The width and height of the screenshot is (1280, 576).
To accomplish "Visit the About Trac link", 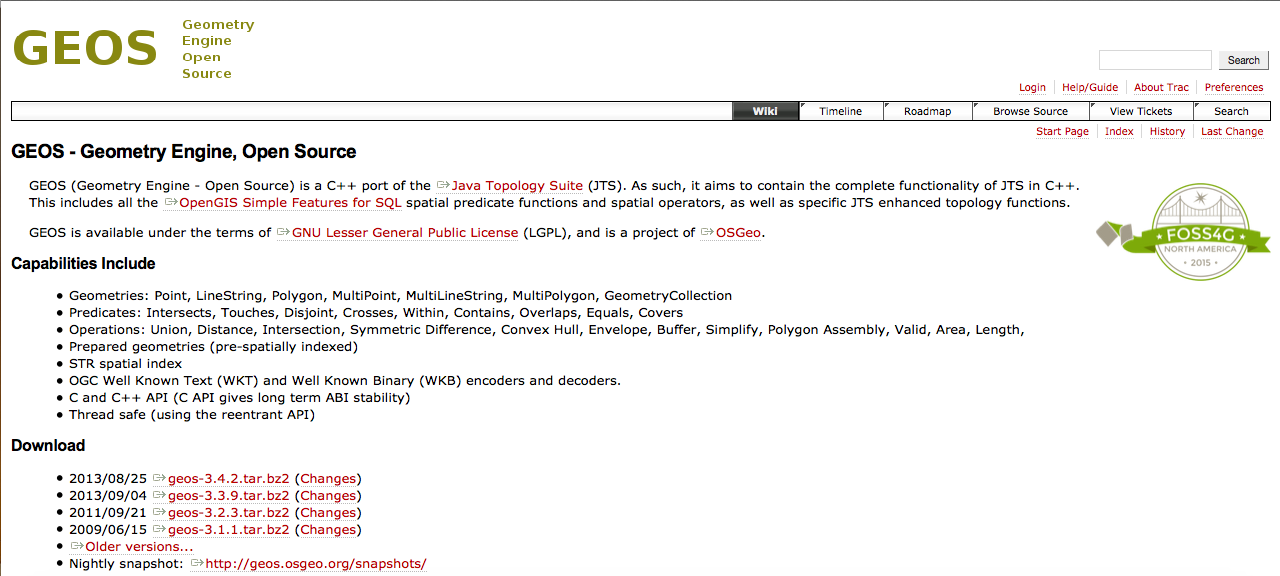I will coord(1161,88).
